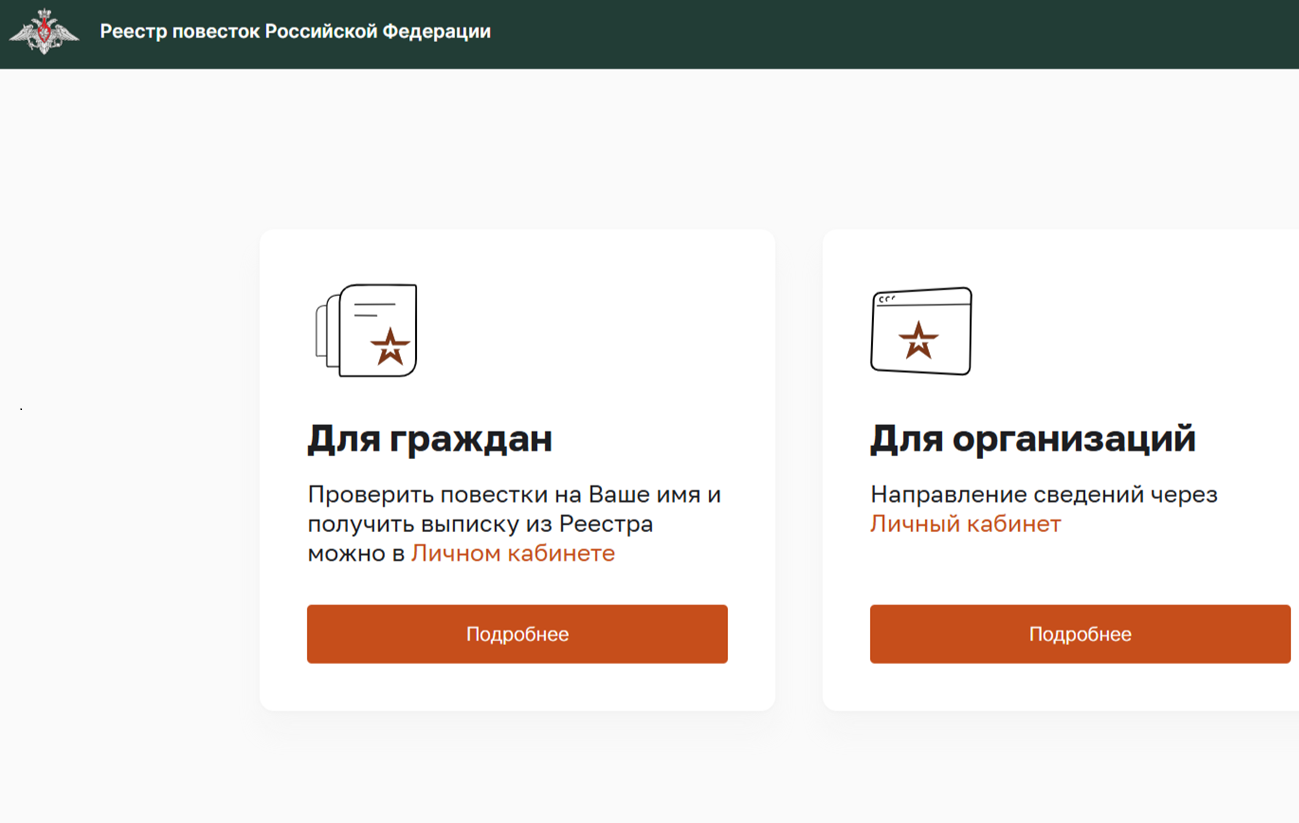Click the "получить выписку из Реестра" text line
Viewport: 1299px width, 823px height.
click(x=480, y=524)
